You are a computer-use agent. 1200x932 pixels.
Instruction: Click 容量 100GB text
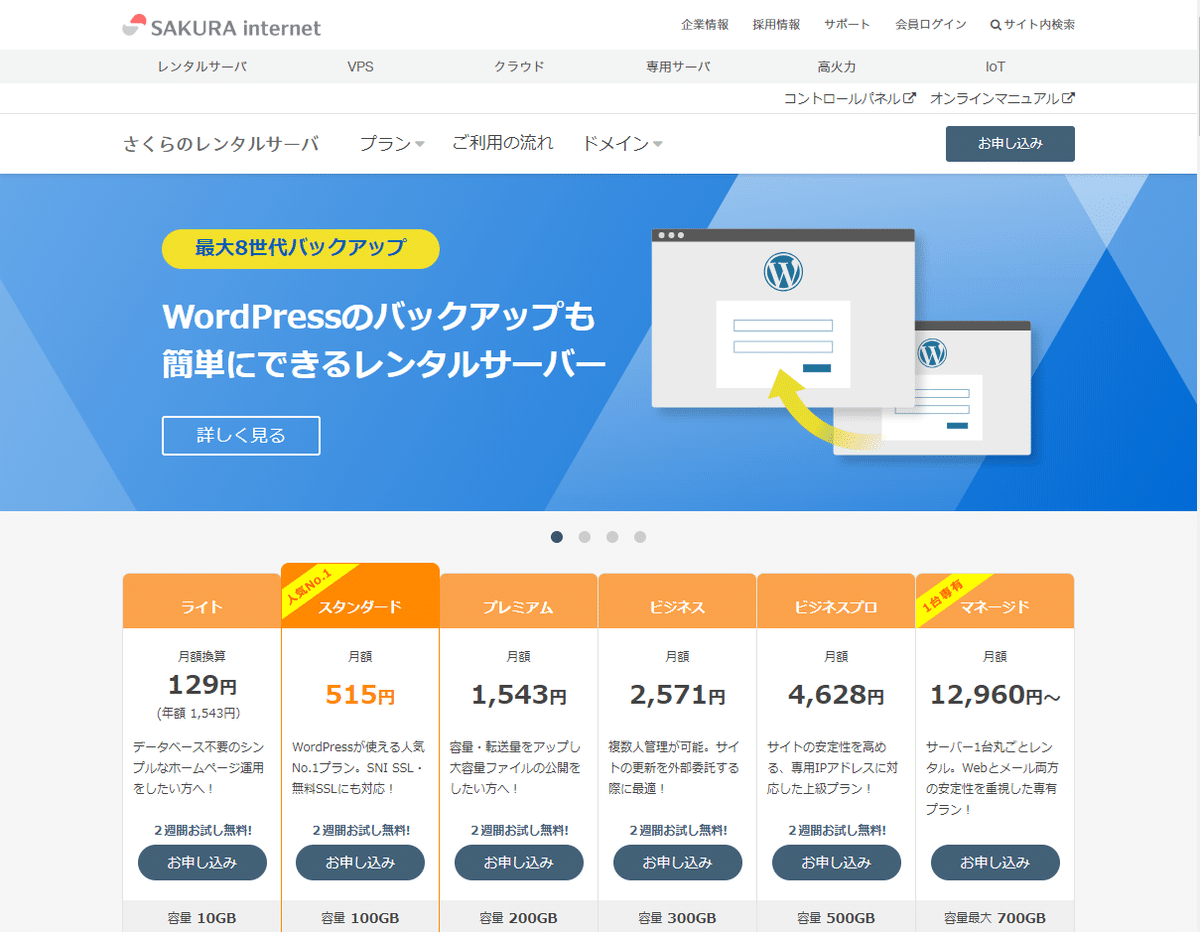(x=360, y=918)
